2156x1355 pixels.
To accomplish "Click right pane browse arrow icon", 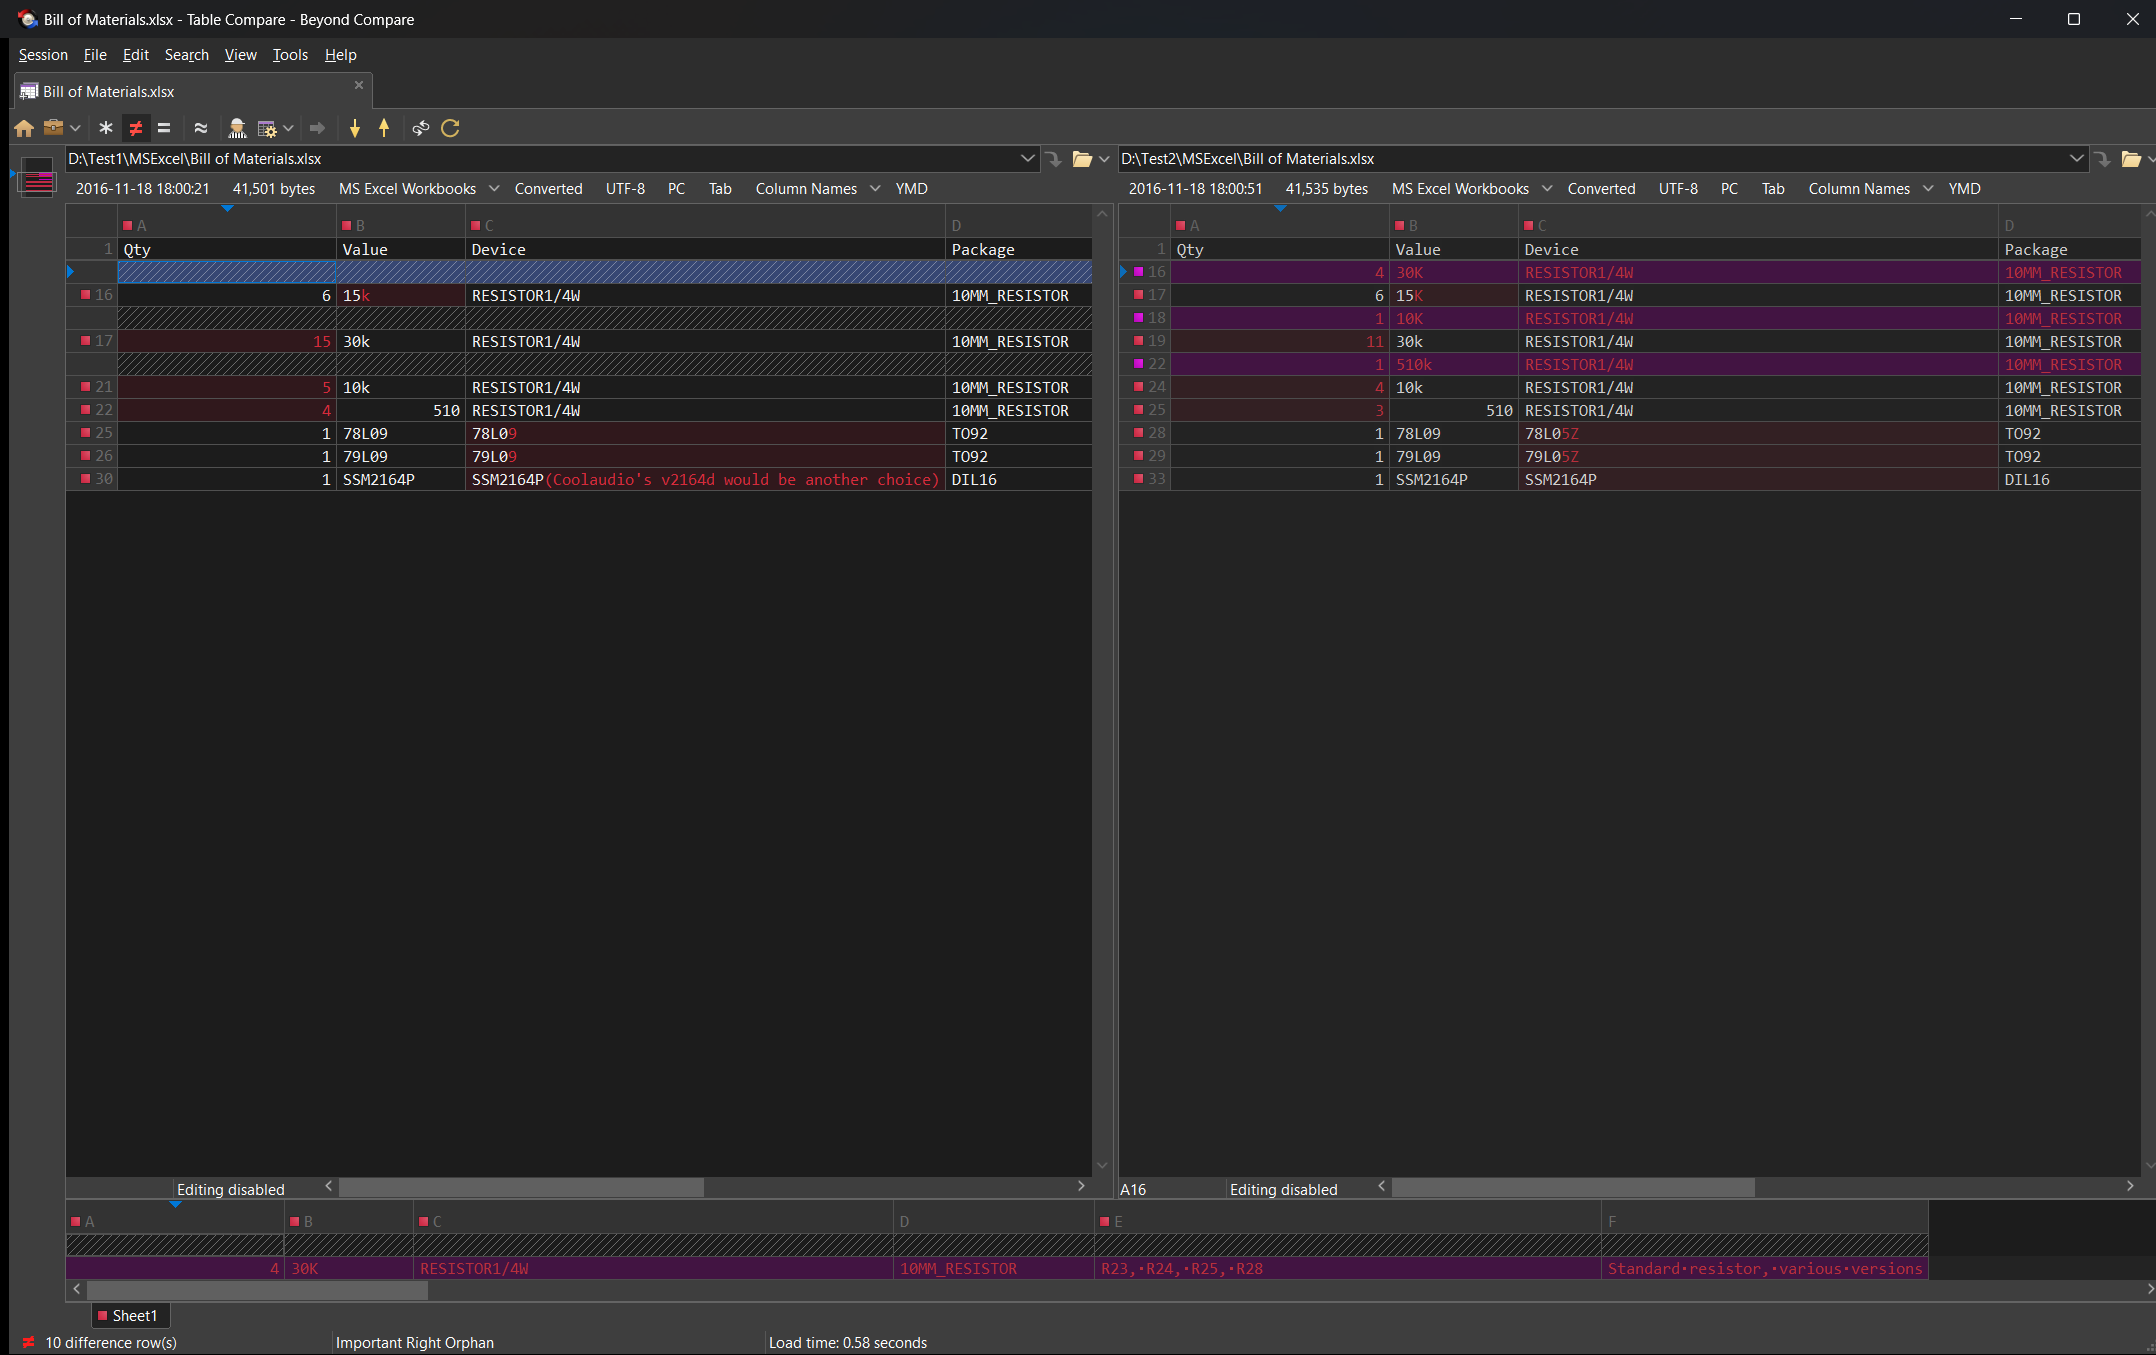I will (x=2103, y=159).
